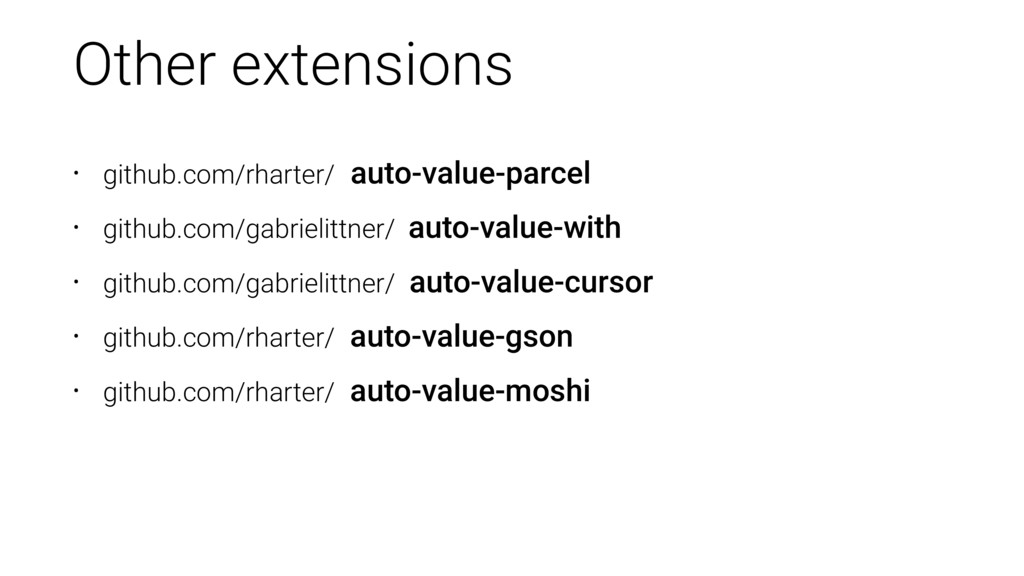Click the auto-value-gson extension name
Image resolution: width=1024 pixels, height=576 pixels.
click(462, 338)
